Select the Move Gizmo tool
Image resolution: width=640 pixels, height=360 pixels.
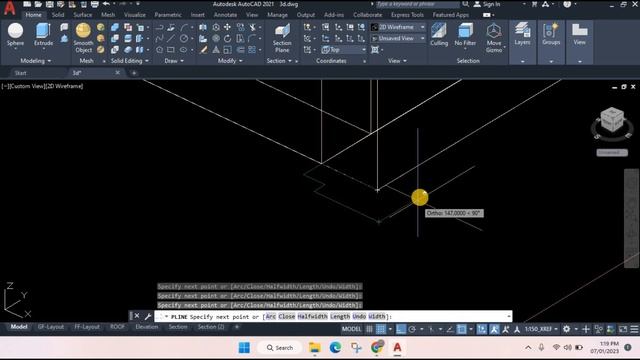point(494,38)
